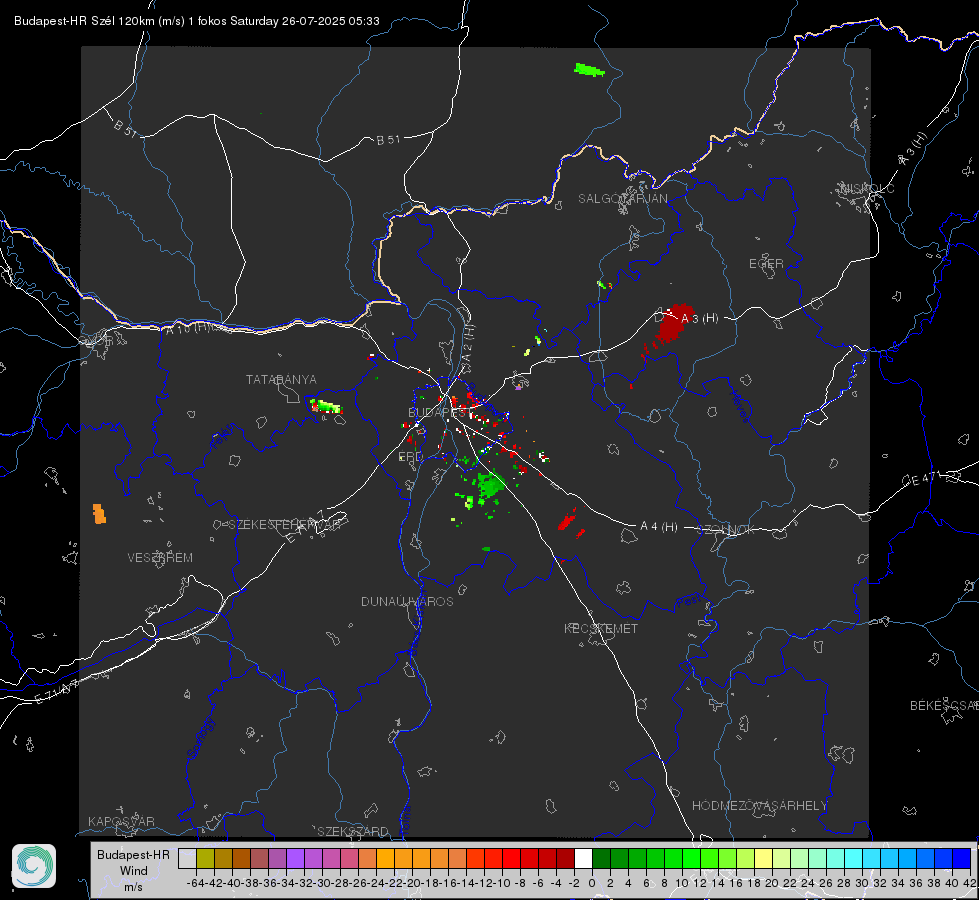Image resolution: width=979 pixels, height=900 pixels.
Task: Click the orange echo west of Veszprém
Action: click(99, 513)
